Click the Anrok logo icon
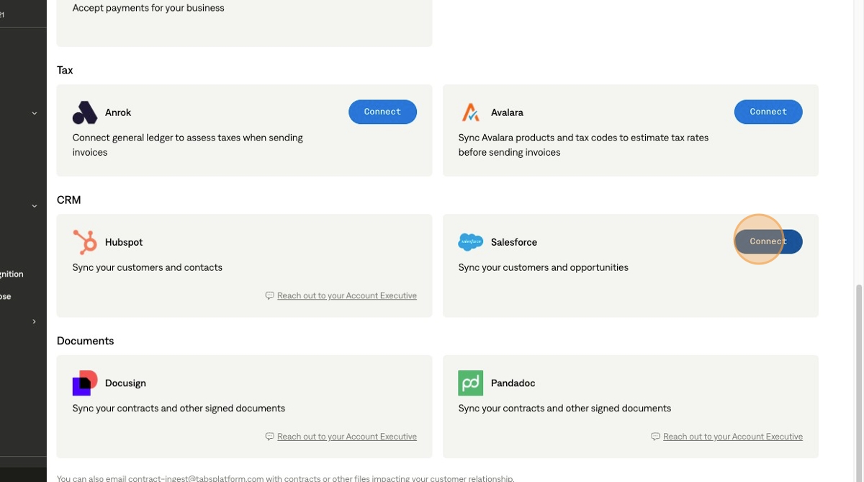 (x=85, y=112)
